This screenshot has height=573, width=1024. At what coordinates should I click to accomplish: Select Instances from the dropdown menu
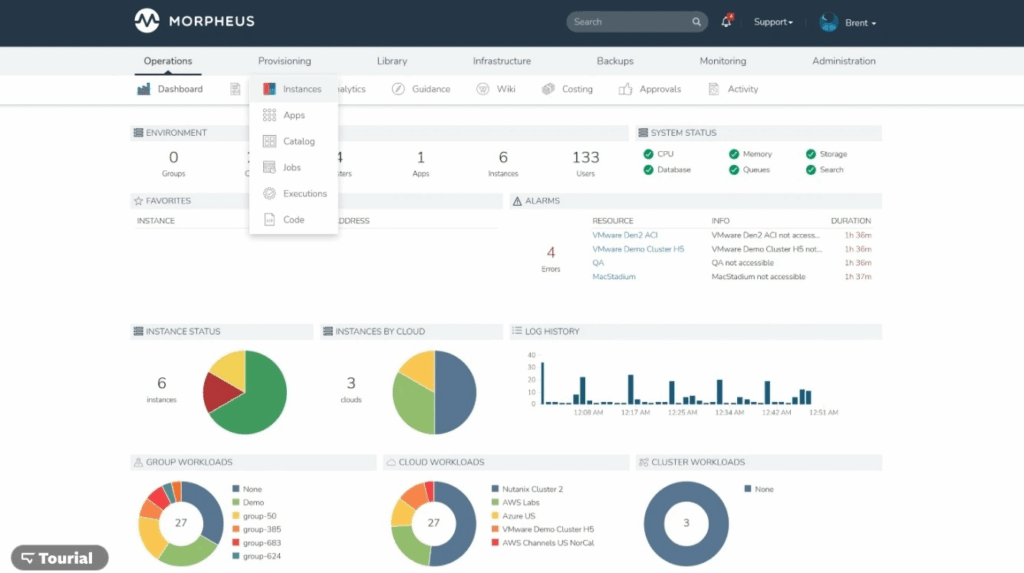tap(301, 89)
